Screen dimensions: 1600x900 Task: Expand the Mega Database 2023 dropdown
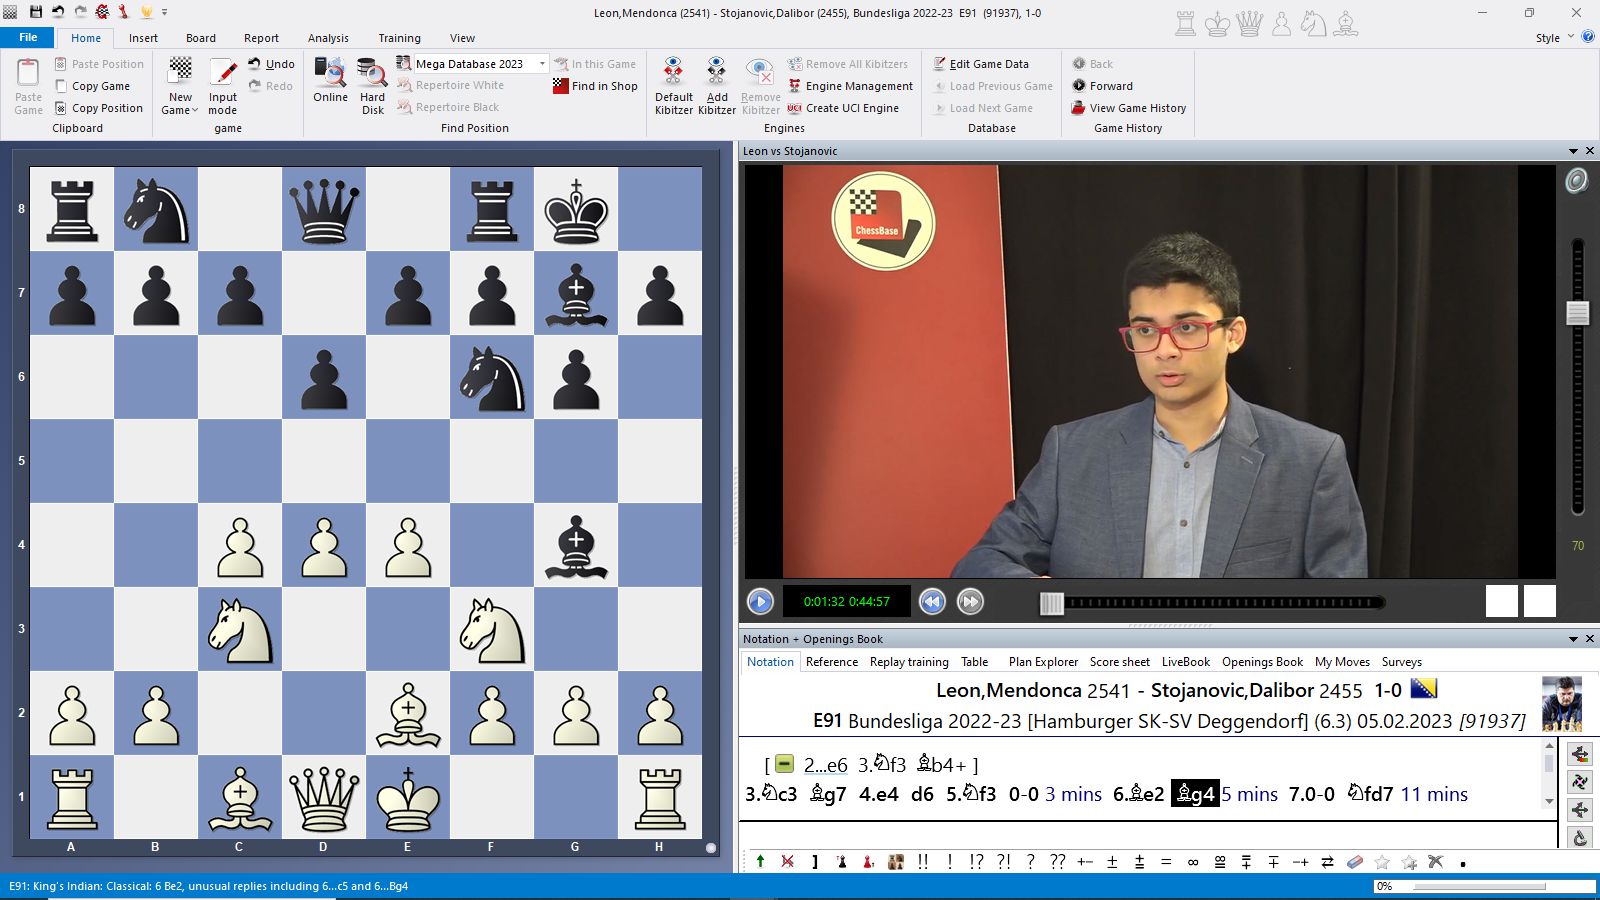(x=542, y=64)
